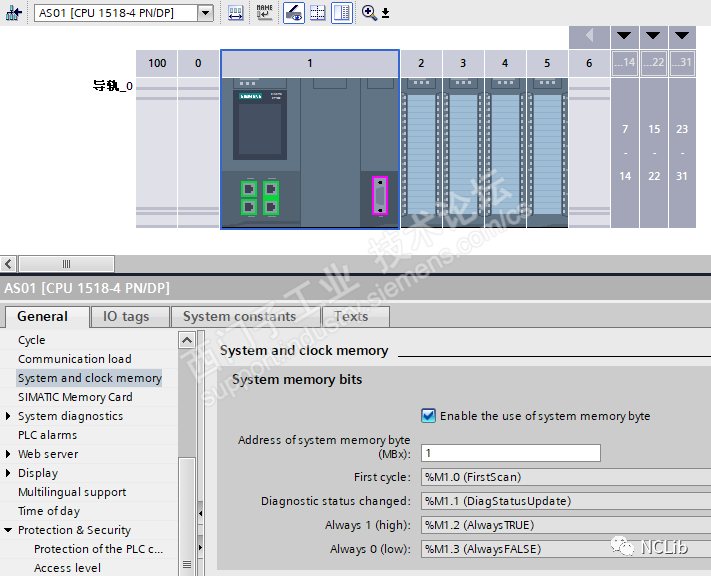The width and height of the screenshot is (711, 576).
Task: Click the tree scrollbar up arrow
Action: coord(187,340)
